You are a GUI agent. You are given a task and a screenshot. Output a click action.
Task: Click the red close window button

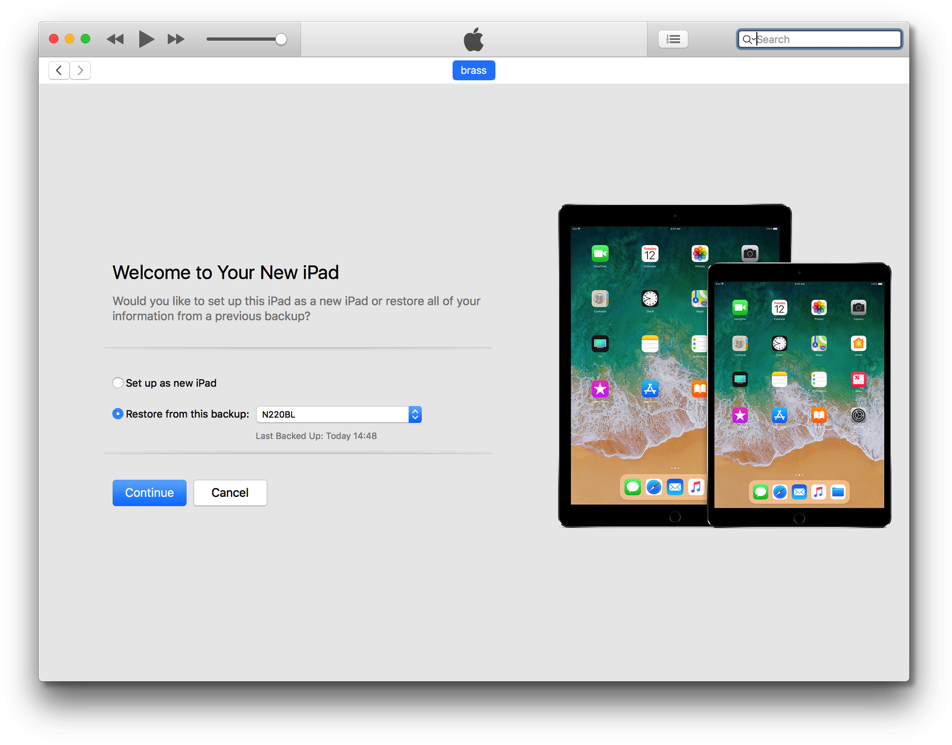[53, 39]
